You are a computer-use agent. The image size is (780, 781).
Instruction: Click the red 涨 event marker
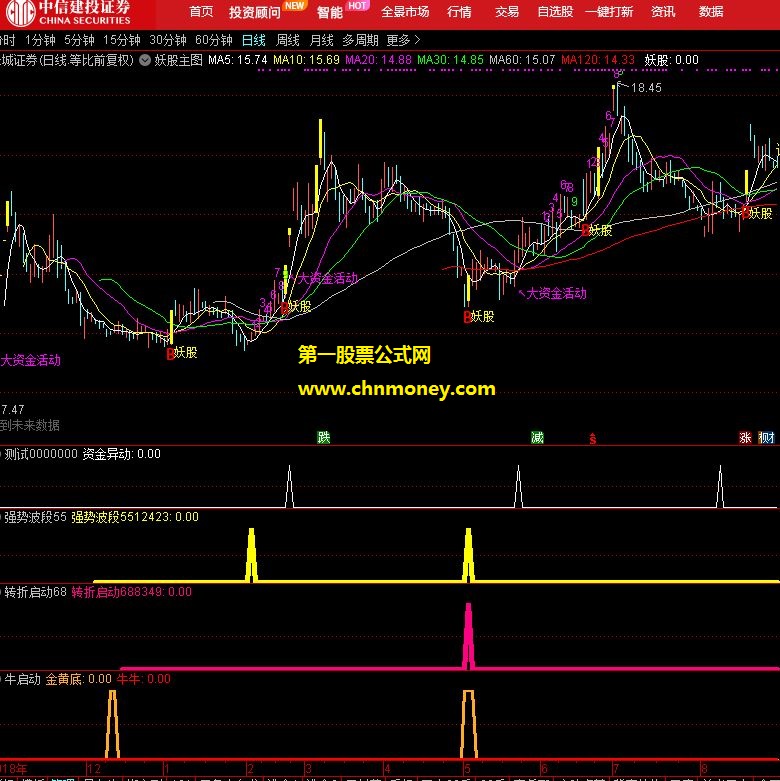745,437
